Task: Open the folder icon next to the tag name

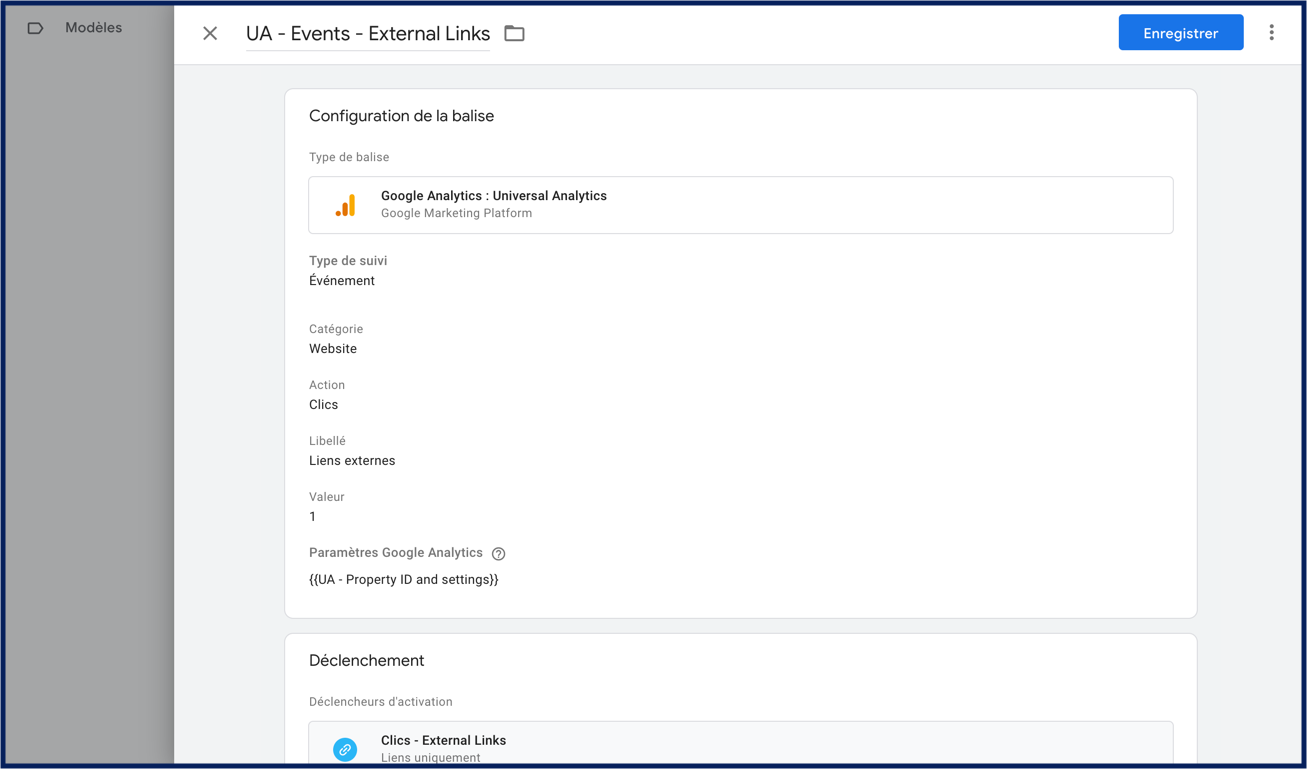Action: point(514,33)
